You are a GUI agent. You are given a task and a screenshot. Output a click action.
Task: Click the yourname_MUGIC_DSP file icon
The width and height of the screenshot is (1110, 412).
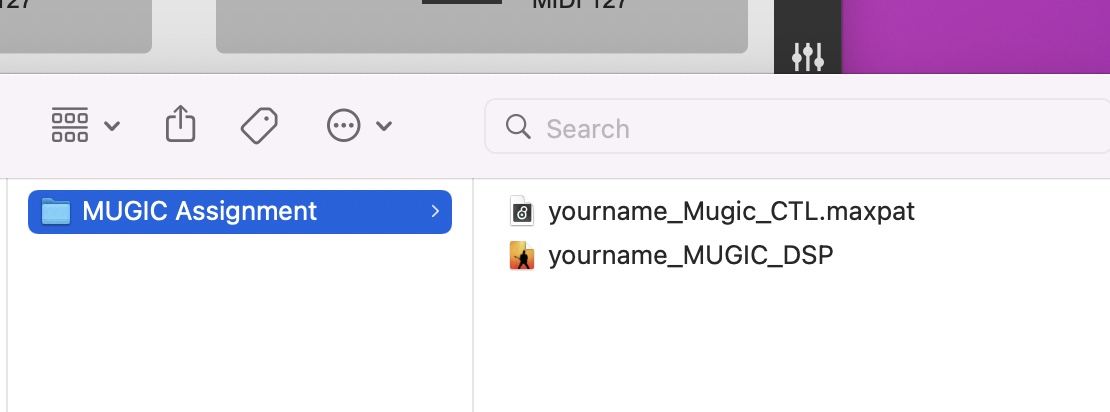pos(522,256)
